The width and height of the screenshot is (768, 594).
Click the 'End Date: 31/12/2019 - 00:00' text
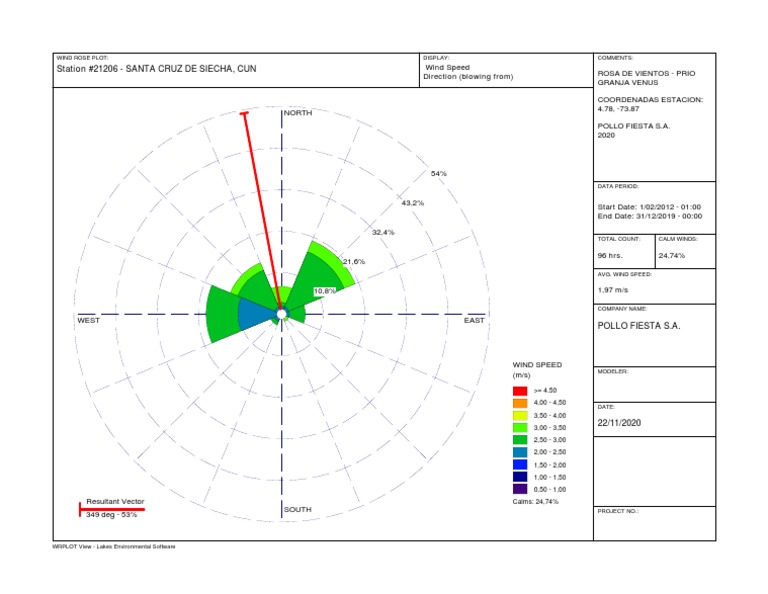coord(649,216)
